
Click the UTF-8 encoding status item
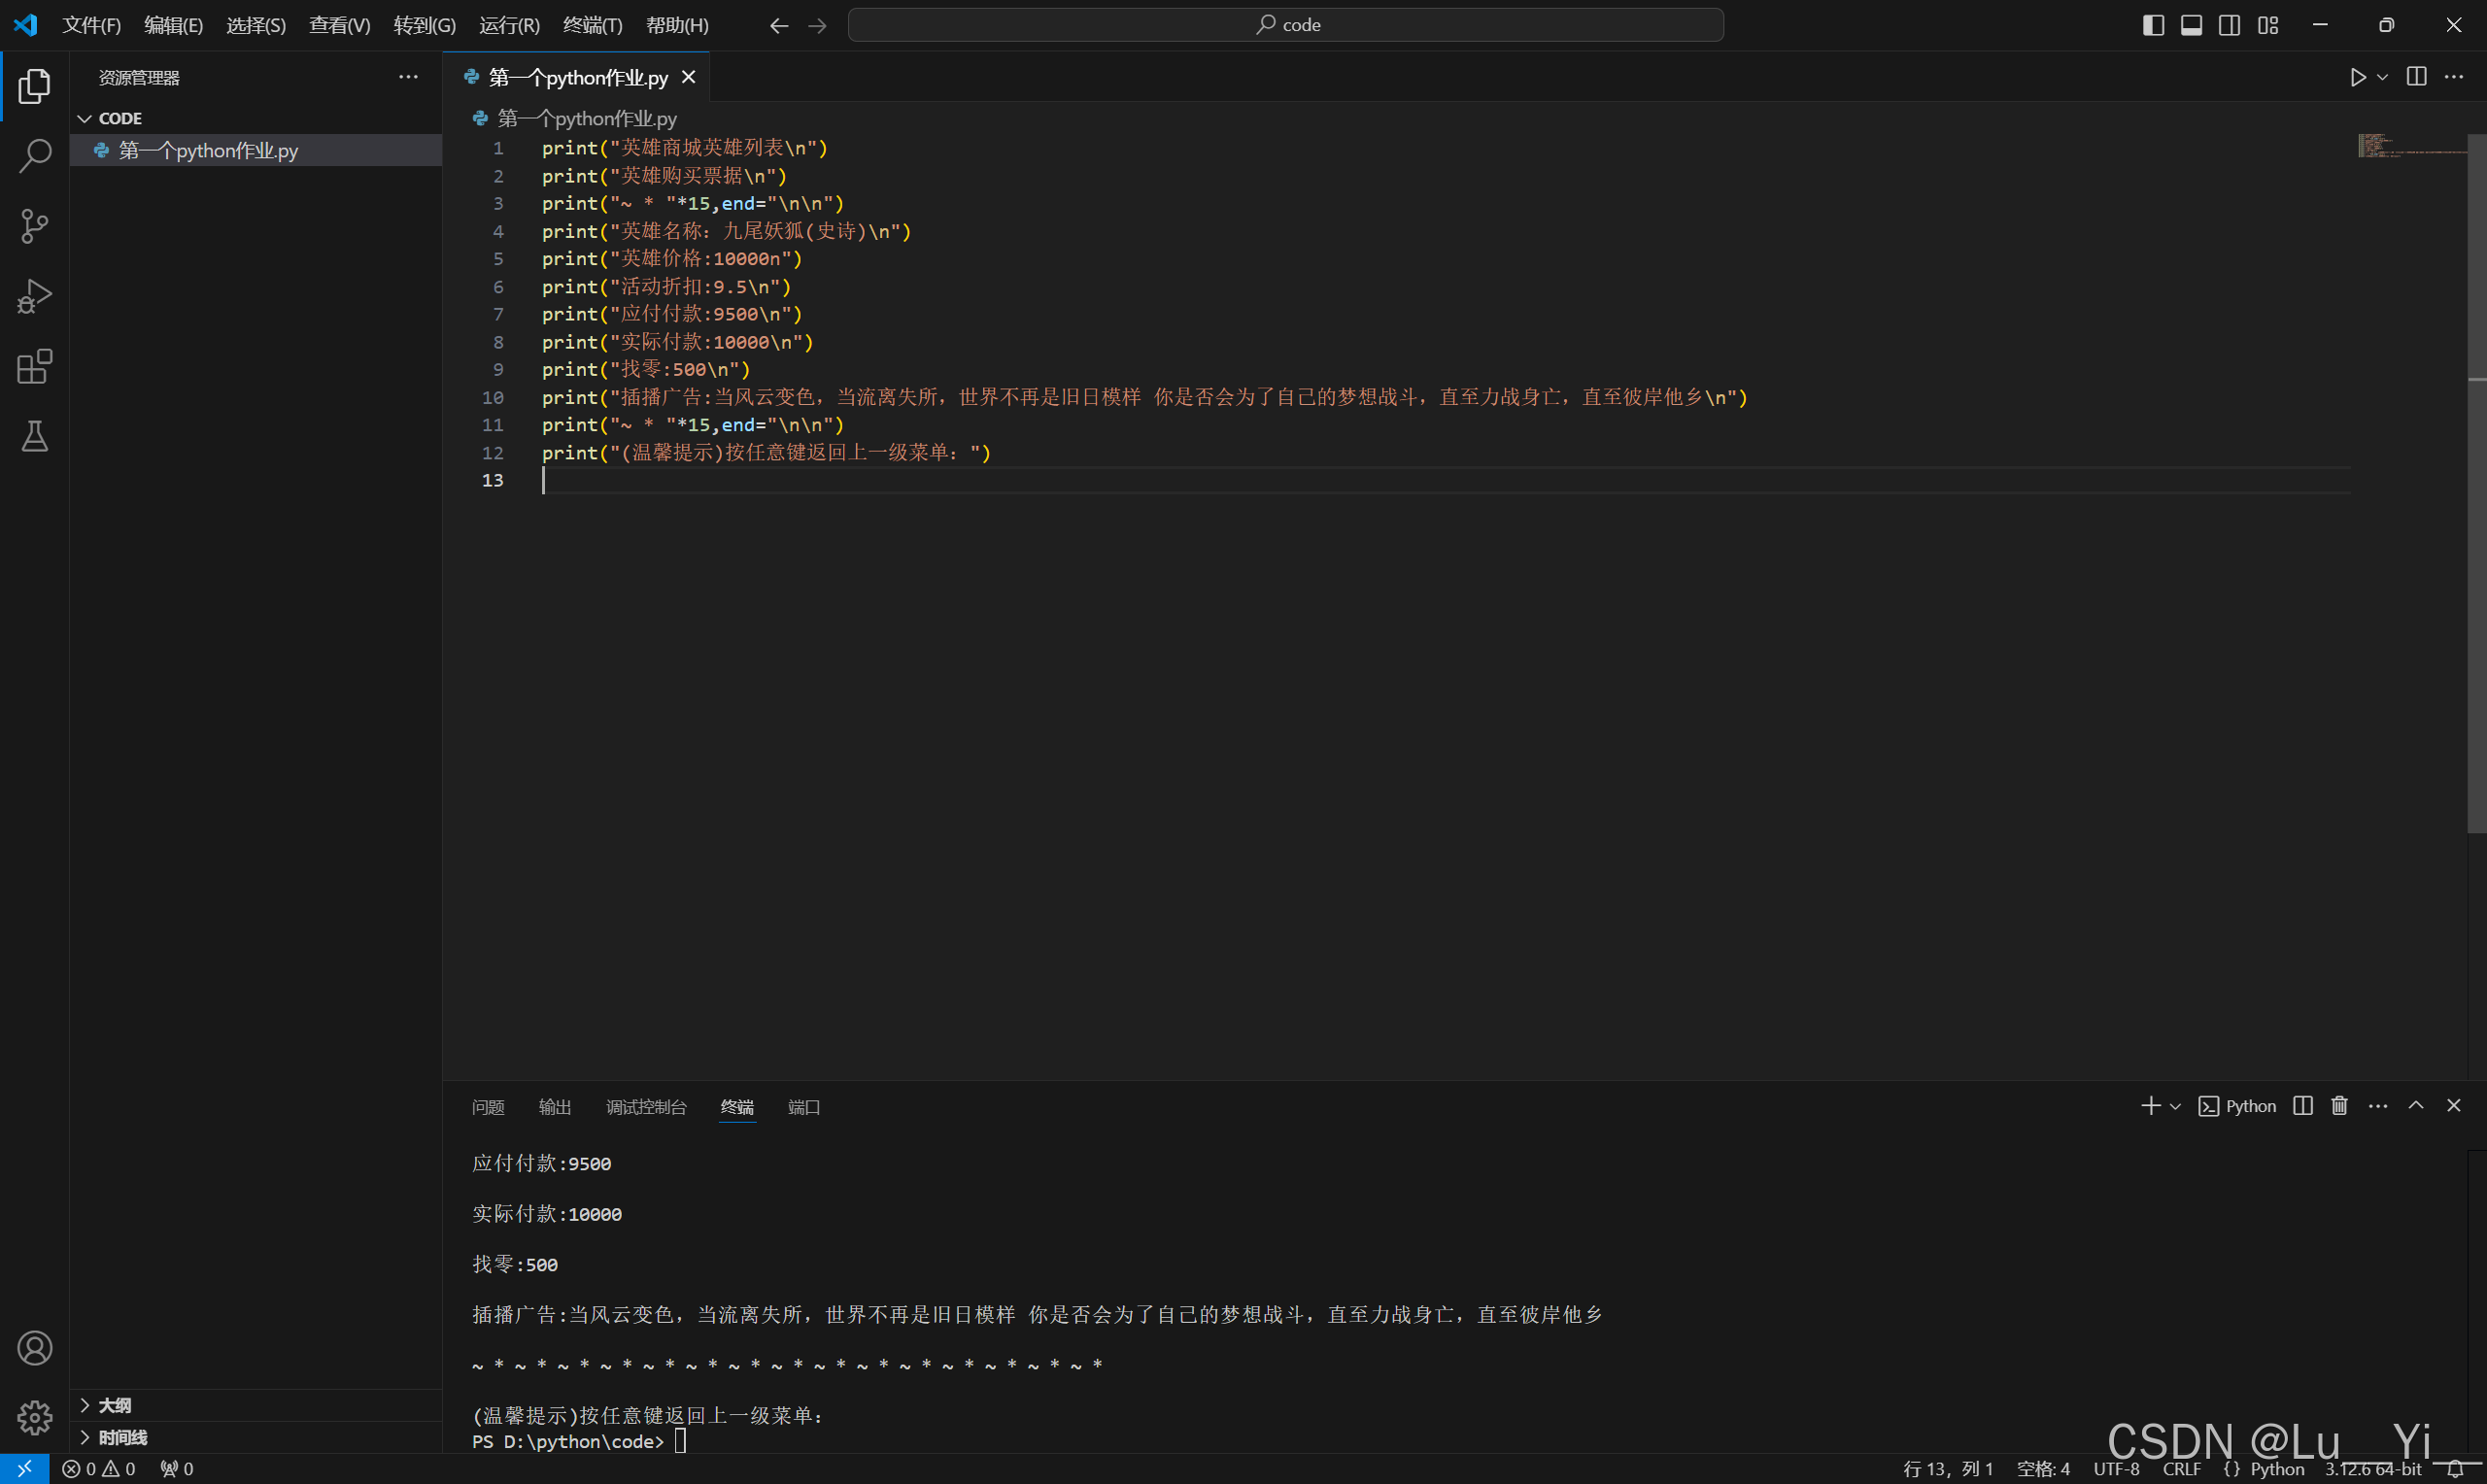pos(2116,1469)
